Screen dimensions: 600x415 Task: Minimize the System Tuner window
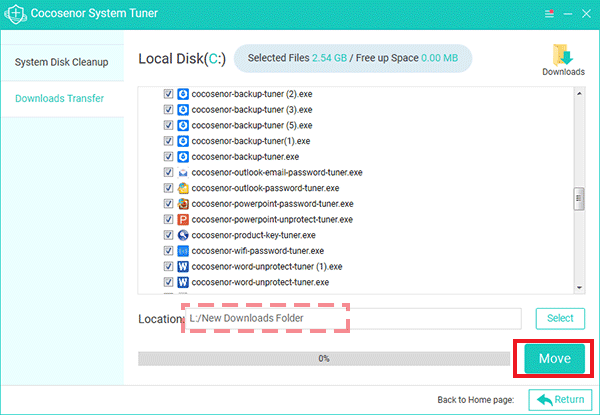click(x=568, y=14)
